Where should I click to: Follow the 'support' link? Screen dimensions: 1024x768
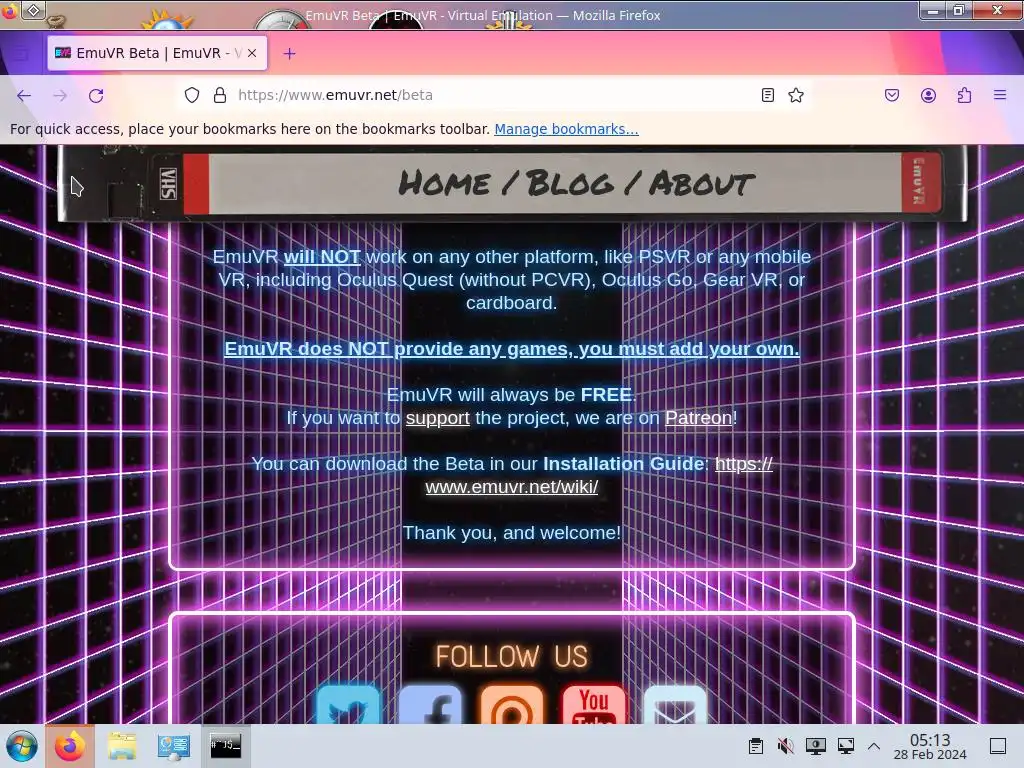click(x=438, y=418)
